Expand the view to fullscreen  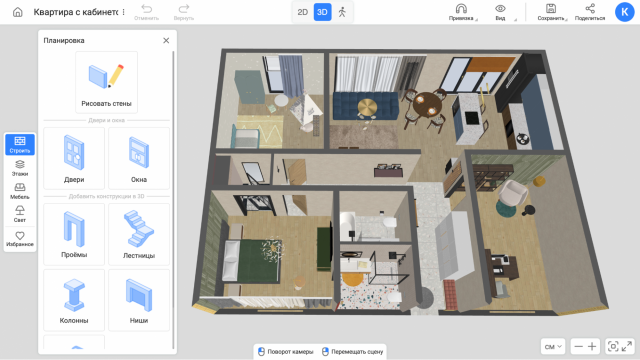(627, 347)
